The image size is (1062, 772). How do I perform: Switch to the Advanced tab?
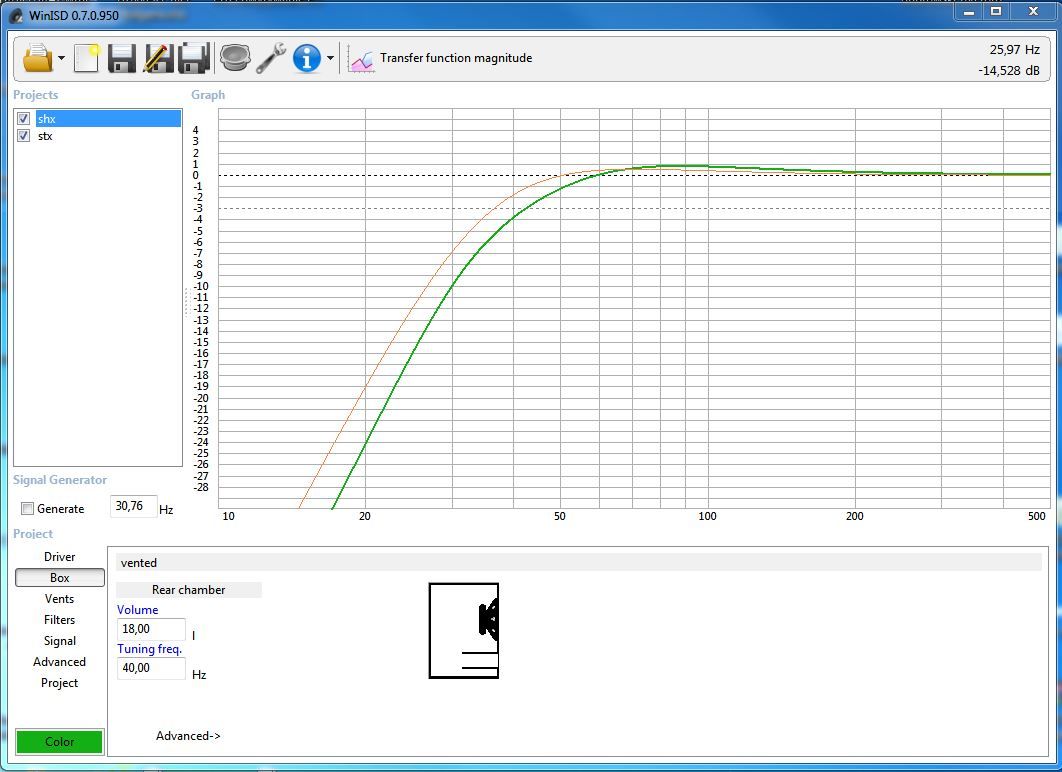(x=60, y=662)
